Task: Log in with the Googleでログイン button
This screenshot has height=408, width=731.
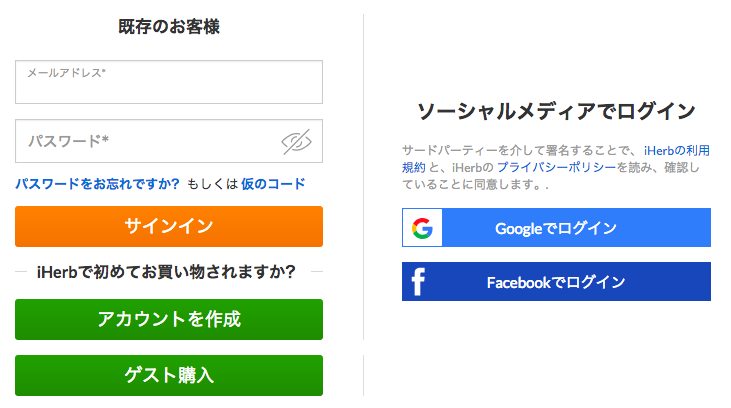Action: [556, 228]
